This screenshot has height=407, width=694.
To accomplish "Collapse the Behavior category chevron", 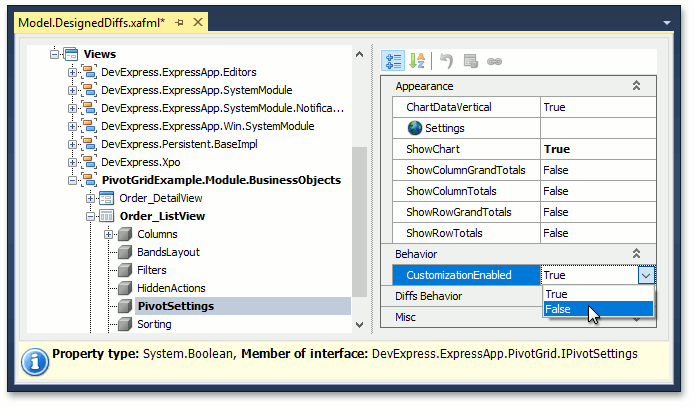I will 636,253.
